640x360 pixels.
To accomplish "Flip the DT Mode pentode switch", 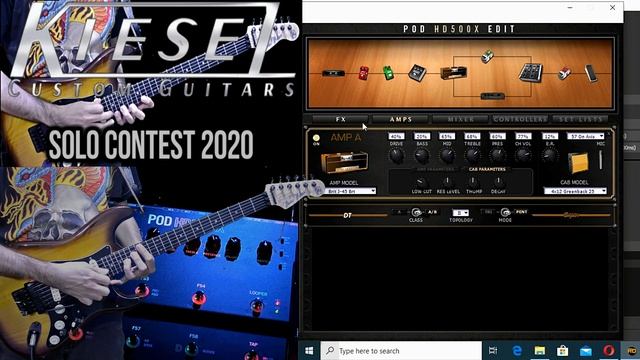I will click(505, 212).
